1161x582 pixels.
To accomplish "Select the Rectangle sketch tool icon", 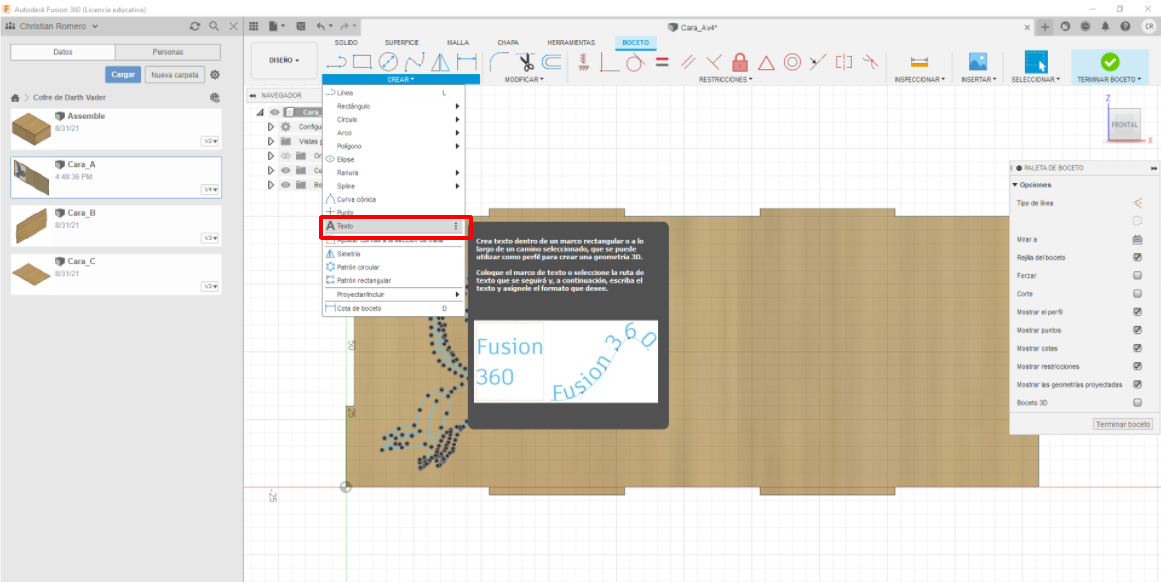I will (362, 62).
